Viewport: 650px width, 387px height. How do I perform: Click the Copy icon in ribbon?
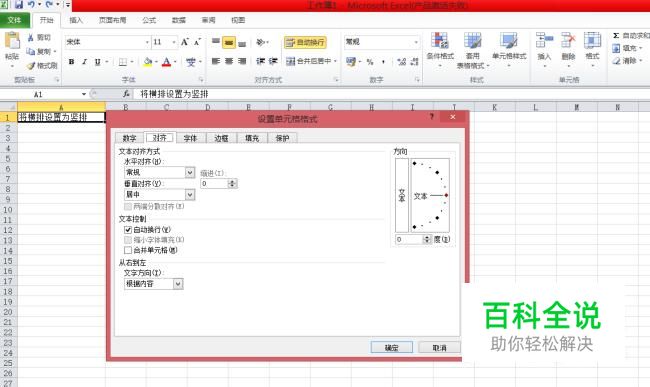30,51
